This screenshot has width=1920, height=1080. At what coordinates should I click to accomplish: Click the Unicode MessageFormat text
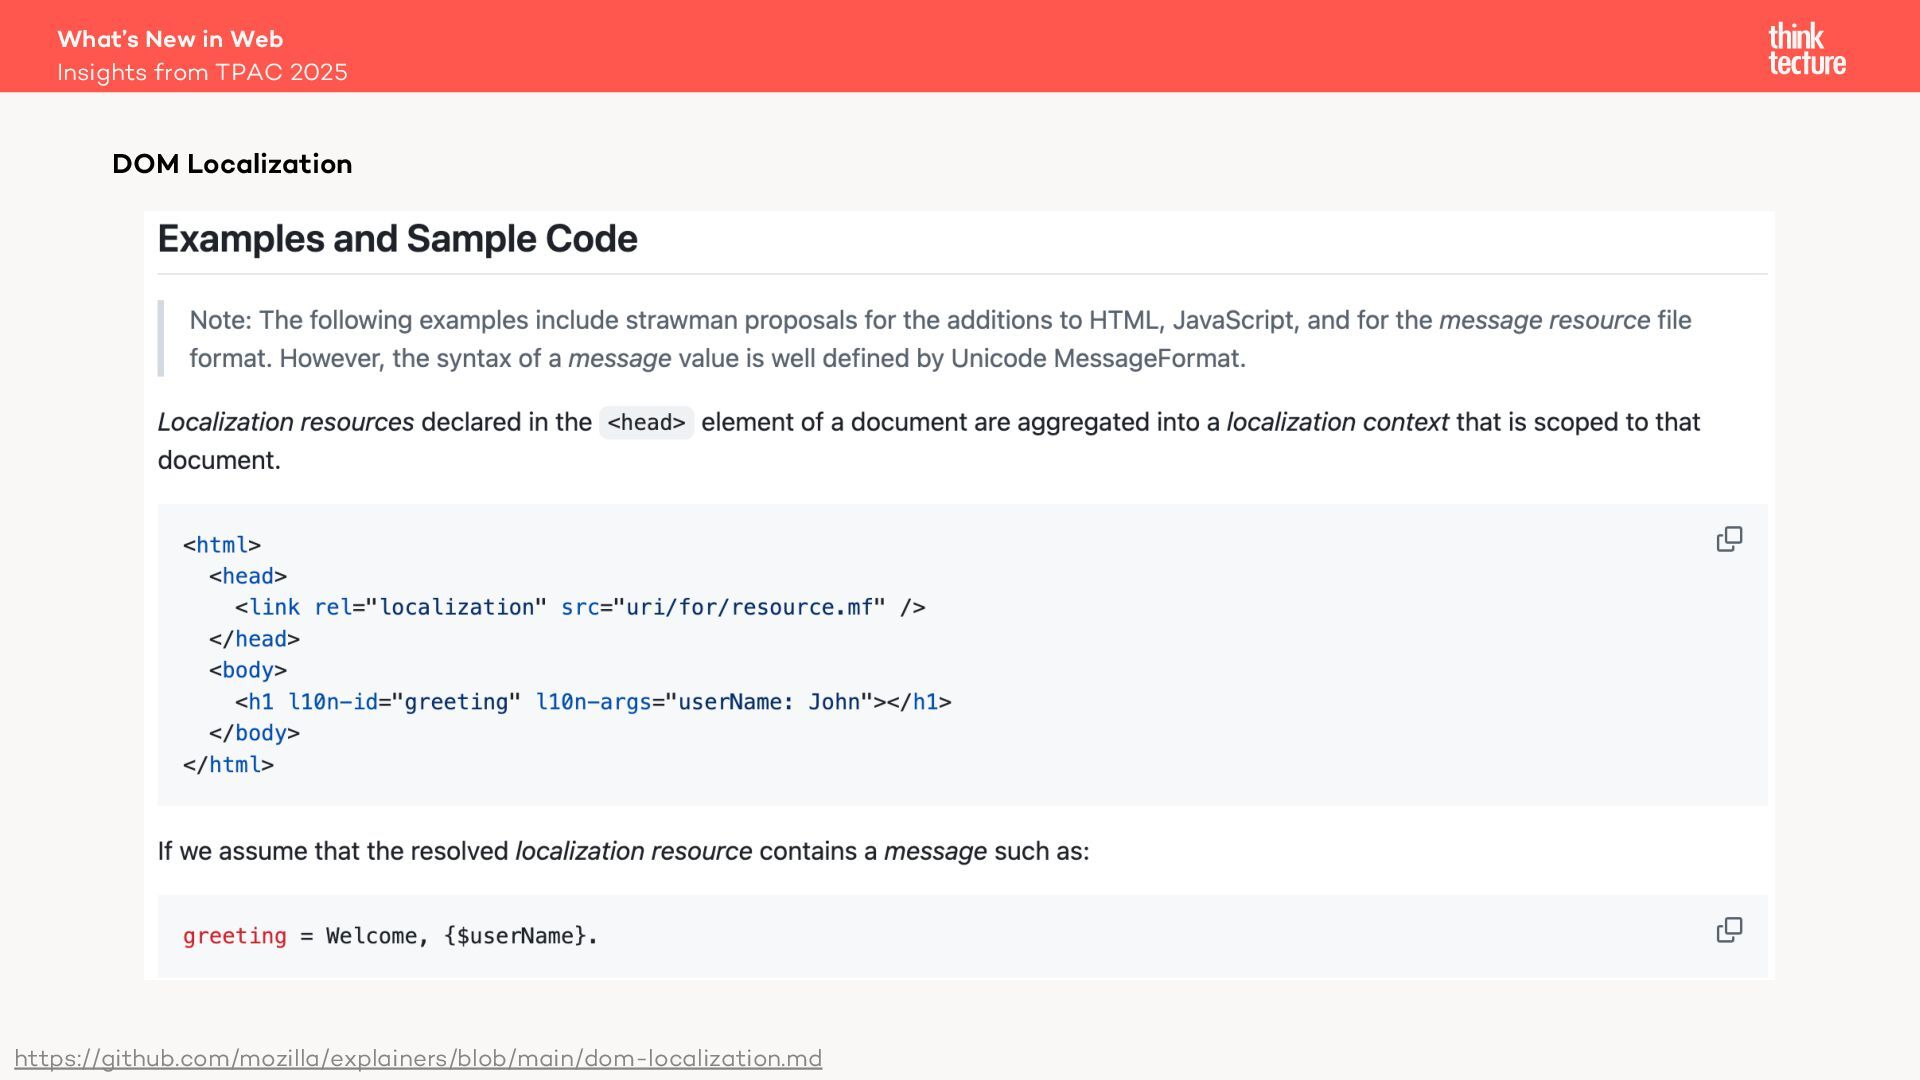(1097, 359)
